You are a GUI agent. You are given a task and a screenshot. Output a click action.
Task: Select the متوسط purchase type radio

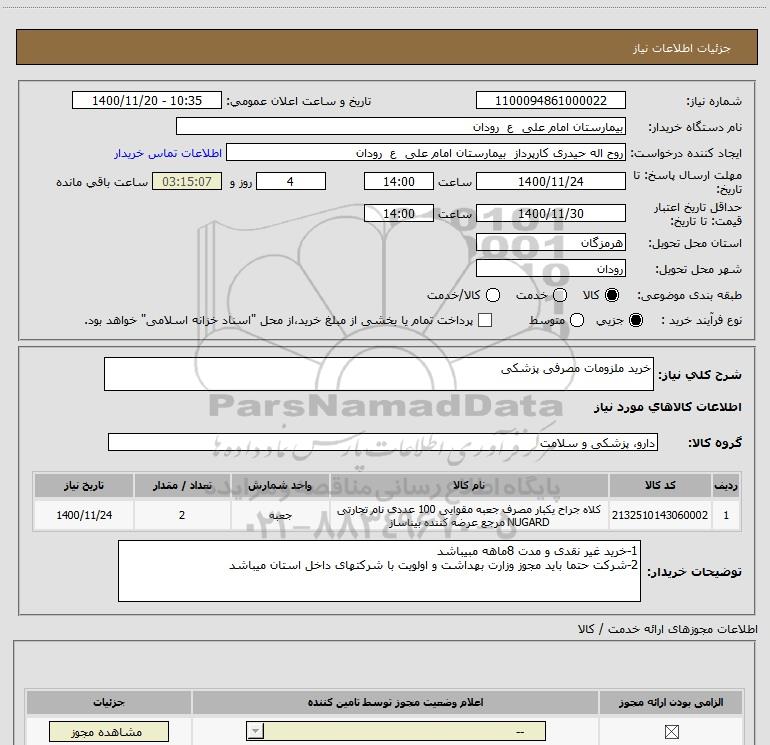[x=577, y=320]
